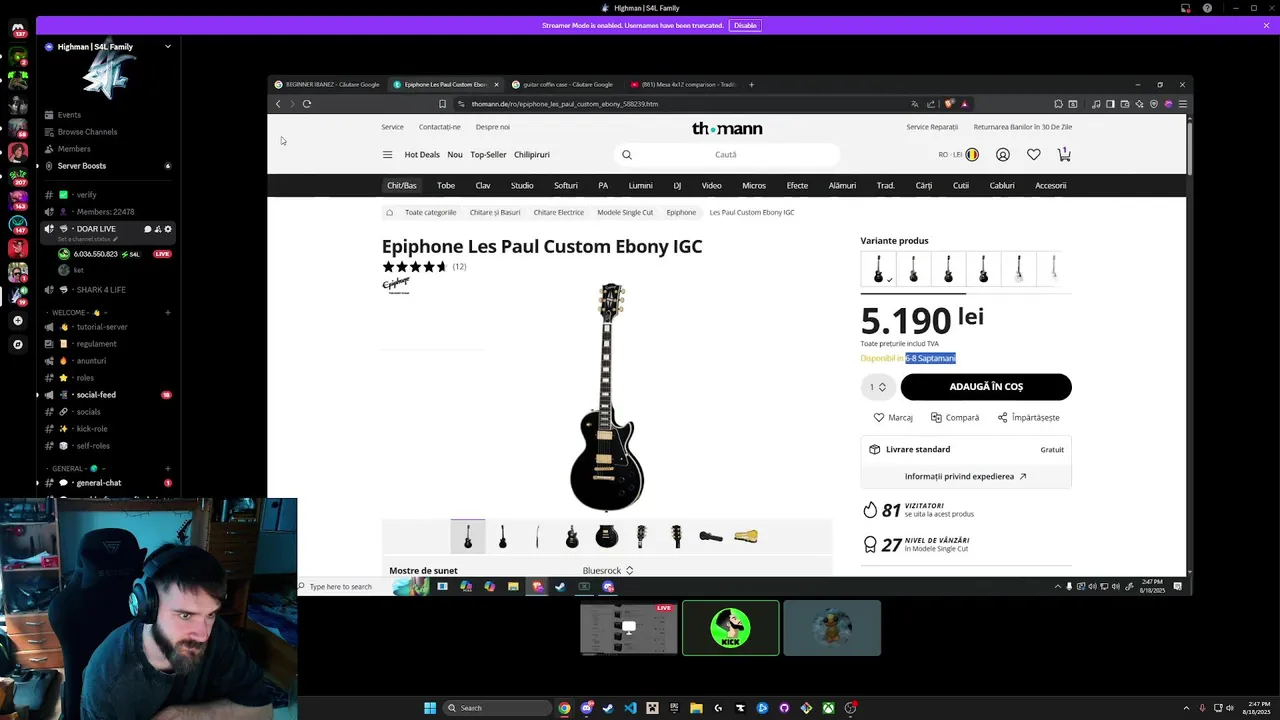This screenshot has width=1280, height=720.
Task: Open the wishlist heart icon
Action: click(x=1033, y=154)
